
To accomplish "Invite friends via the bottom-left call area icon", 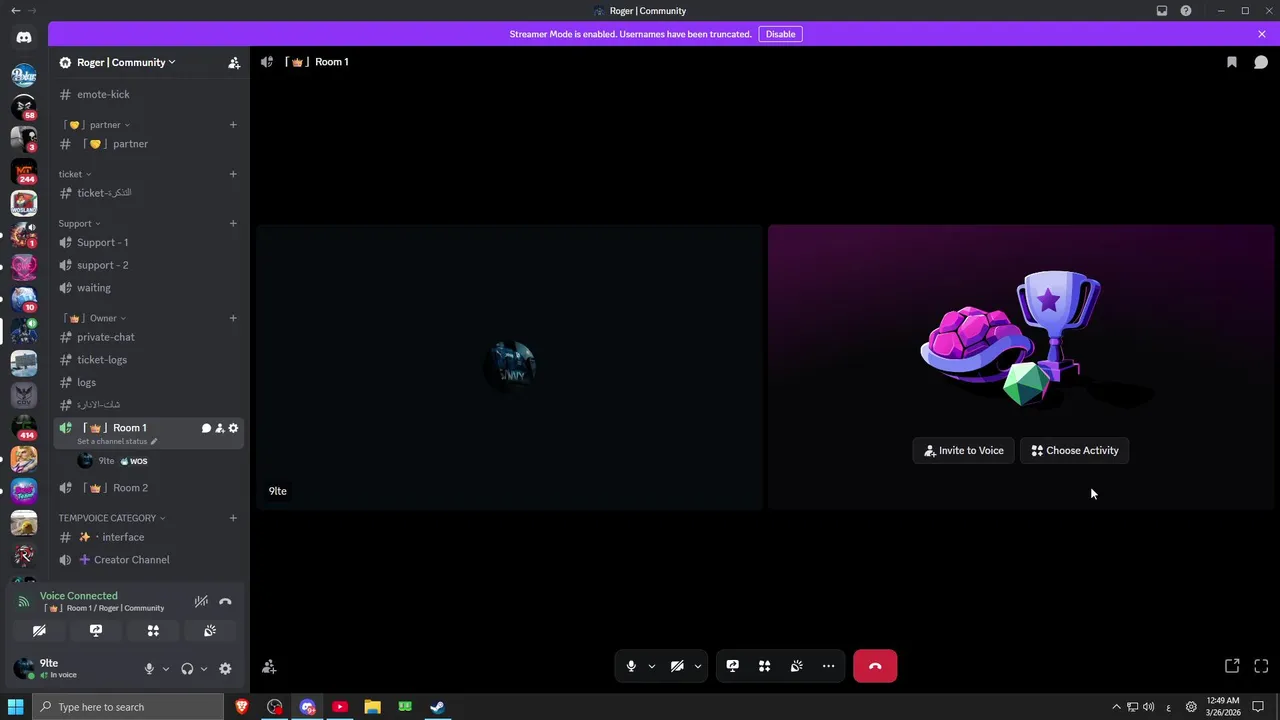I will point(269,666).
